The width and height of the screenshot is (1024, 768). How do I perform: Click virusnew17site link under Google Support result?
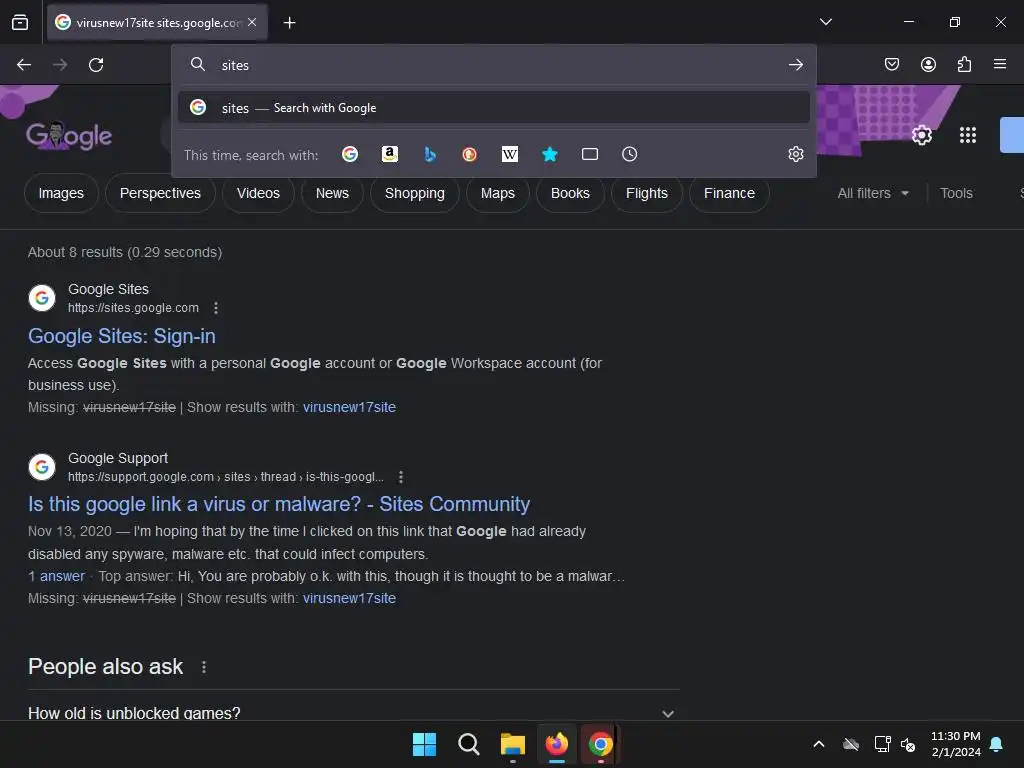[349, 598]
